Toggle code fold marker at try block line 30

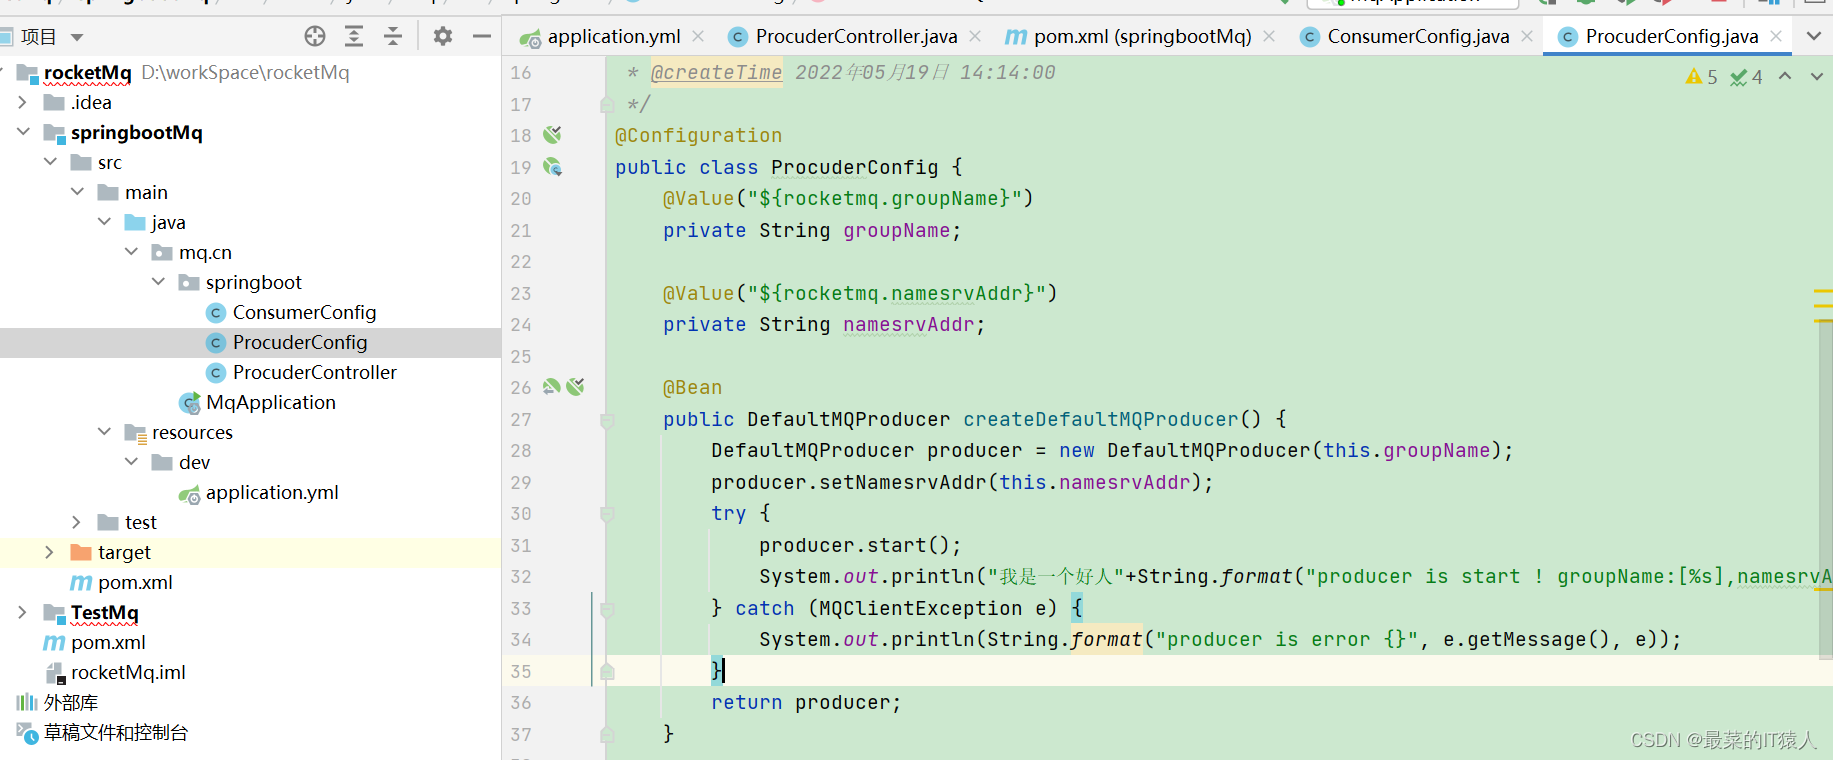point(607,514)
